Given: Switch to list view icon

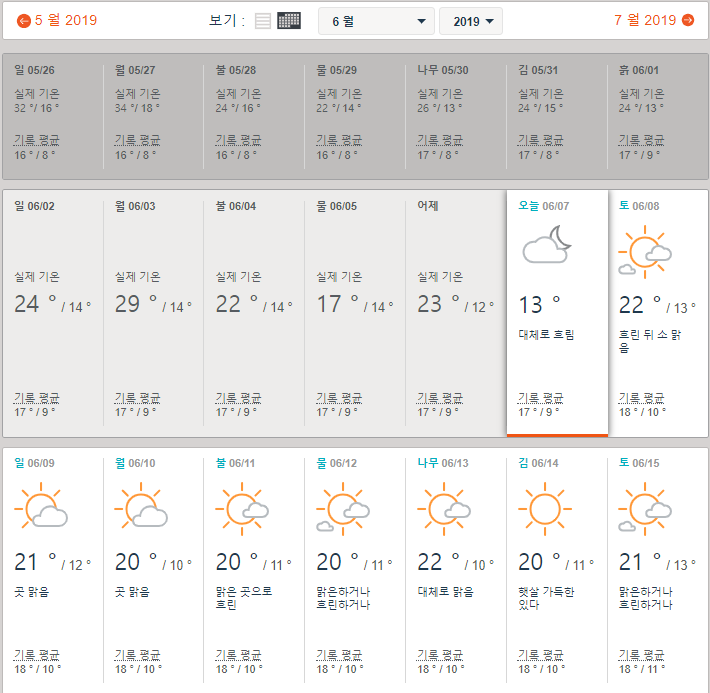Looking at the screenshot, I should pos(263,21).
